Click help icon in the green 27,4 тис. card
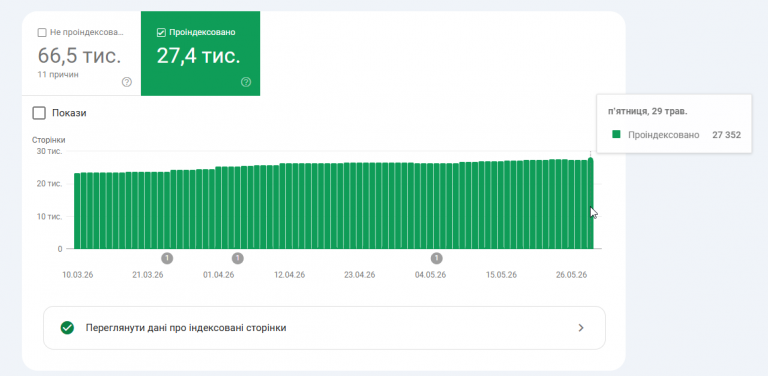 [x=246, y=82]
